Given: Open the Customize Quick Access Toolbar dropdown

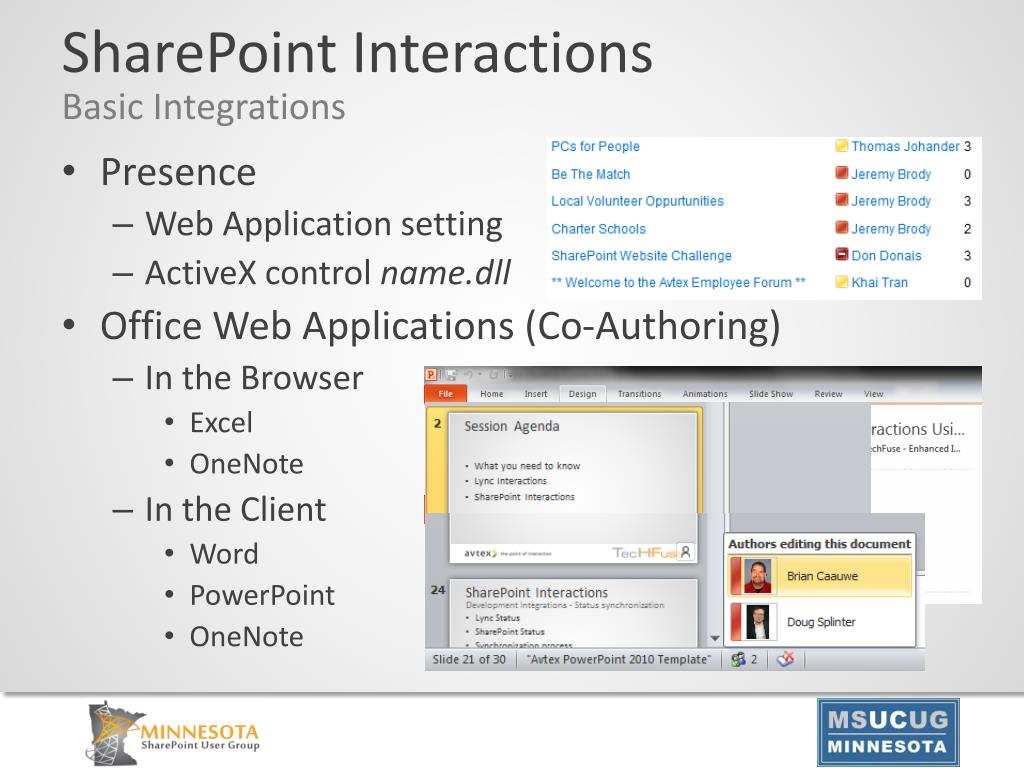Looking at the screenshot, I should (509, 375).
